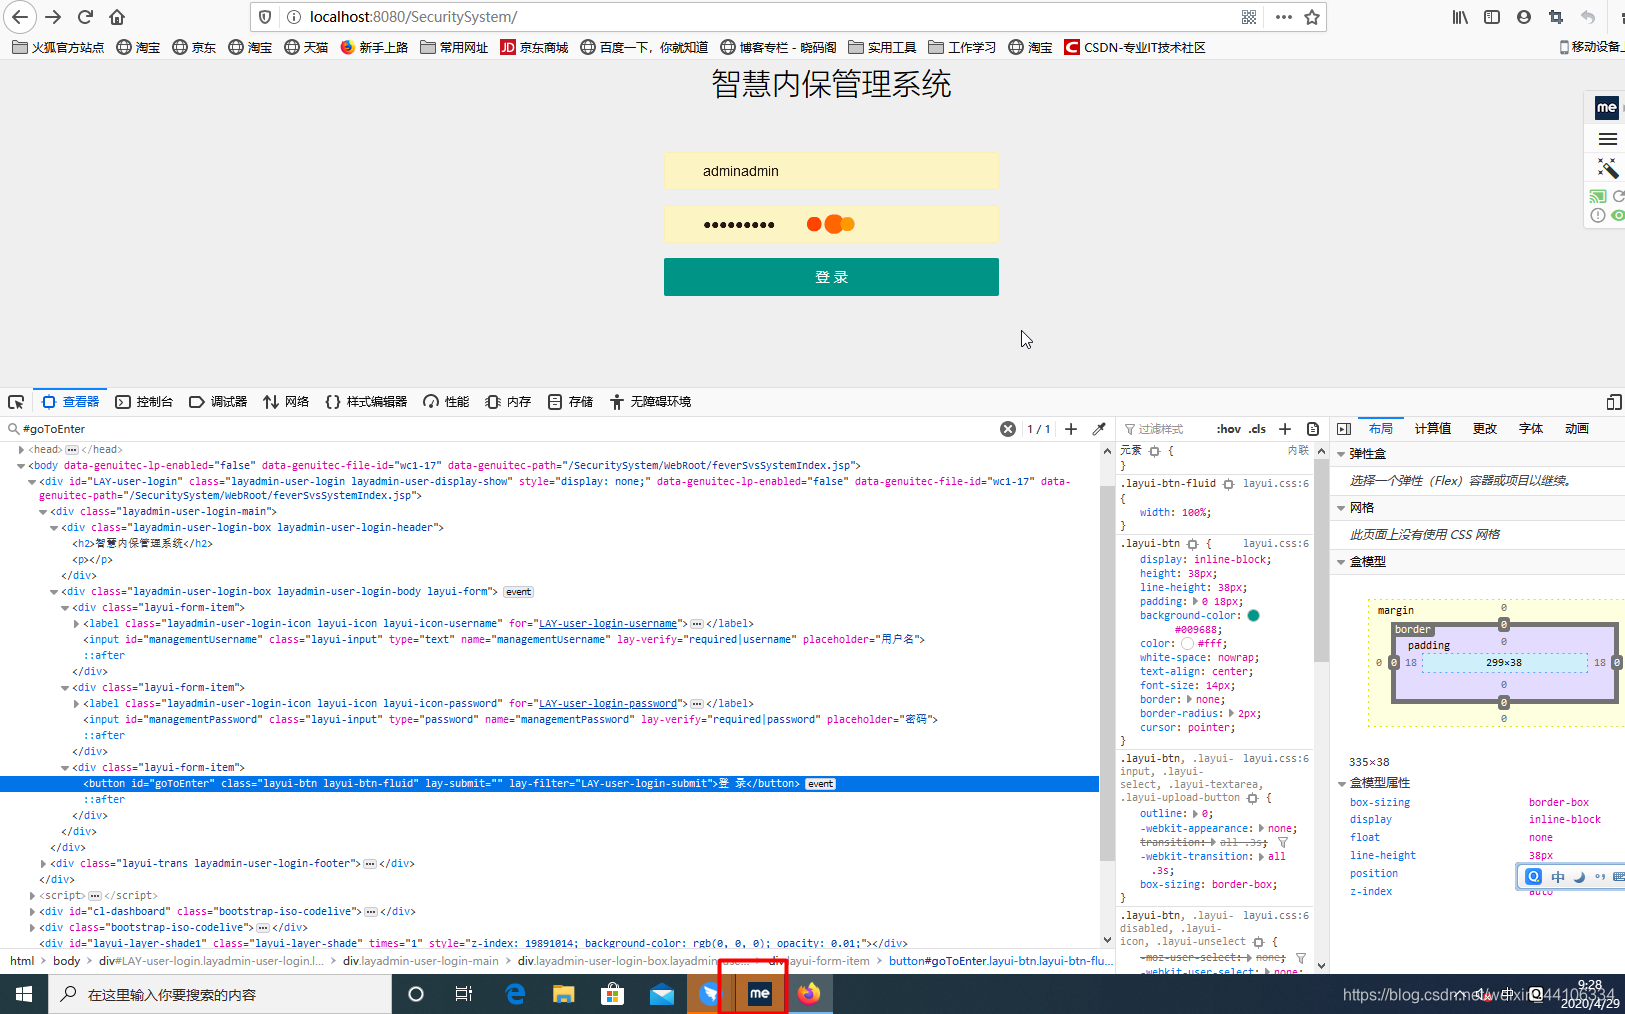Click the adminadmin username field
The image size is (1625, 1014).
pos(831,171)
